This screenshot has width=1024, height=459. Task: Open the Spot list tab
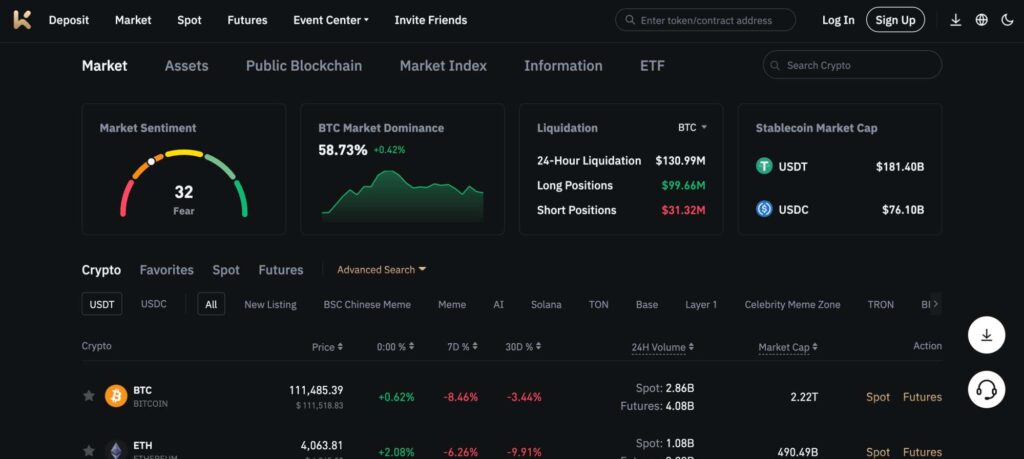pyautogui.click(x=226, y=270)
